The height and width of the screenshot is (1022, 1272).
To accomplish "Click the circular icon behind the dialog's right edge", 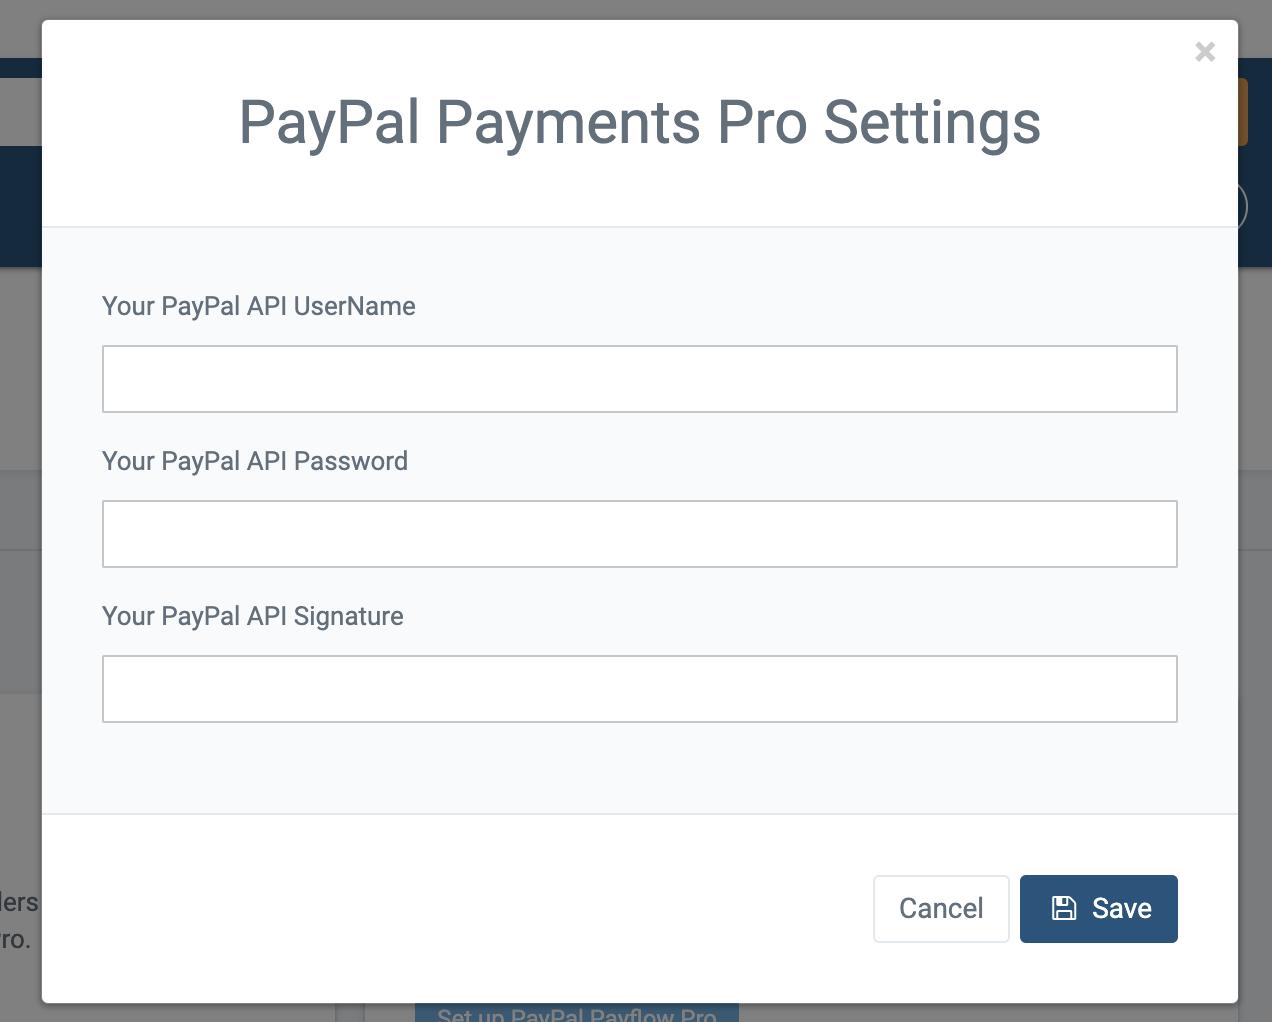I will [1243, 207].
